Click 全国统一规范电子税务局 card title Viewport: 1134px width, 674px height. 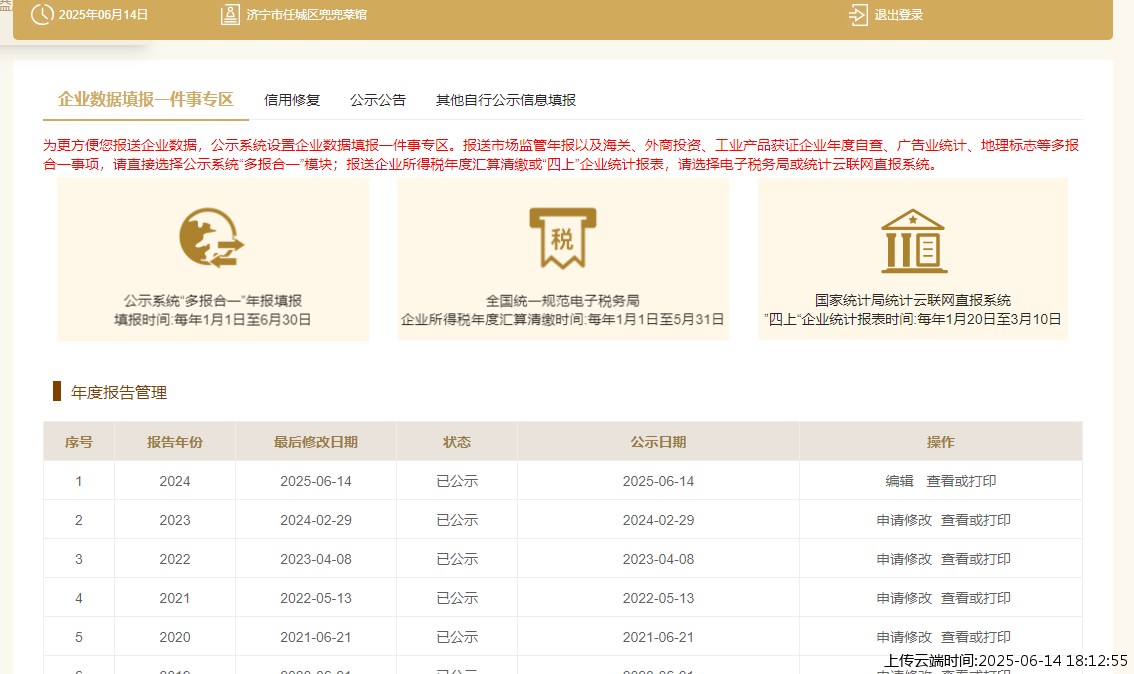click(x=563, y=300)
